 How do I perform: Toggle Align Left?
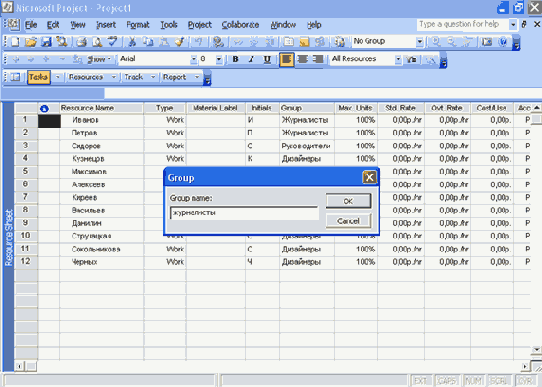pyautogui.click(x=287, y=59)
